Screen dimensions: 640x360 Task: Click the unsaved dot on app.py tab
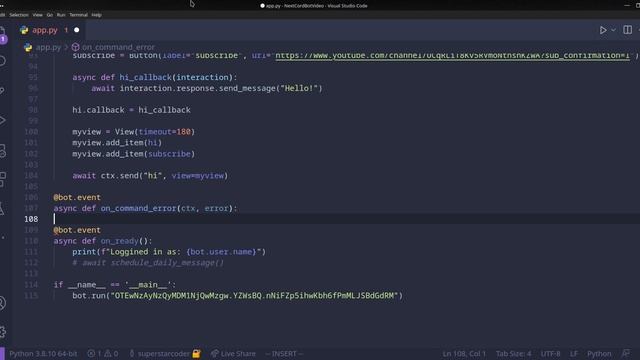[76, 30]
